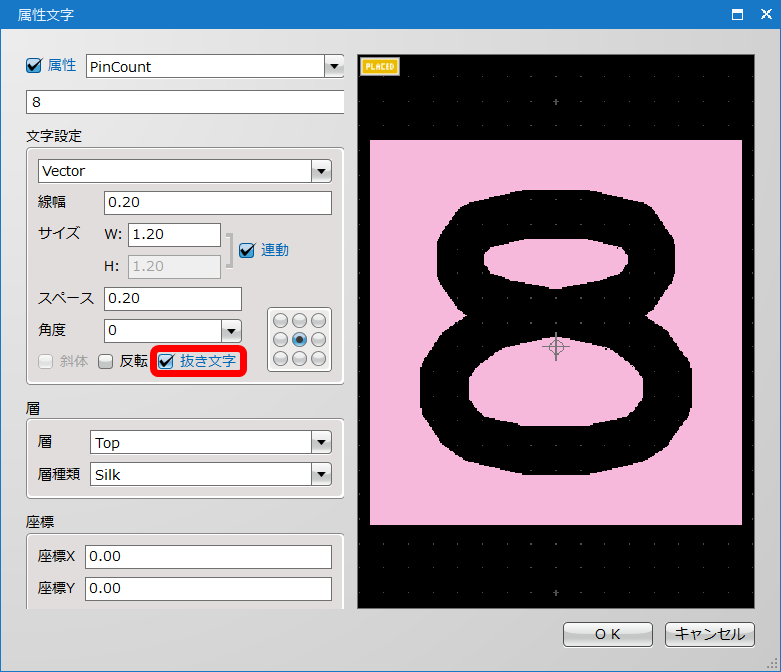Image resolution: width=781 pixels, height=672 pixels.
Task: Click the yellow PLACED badge in preview
Action: point(380,67)
